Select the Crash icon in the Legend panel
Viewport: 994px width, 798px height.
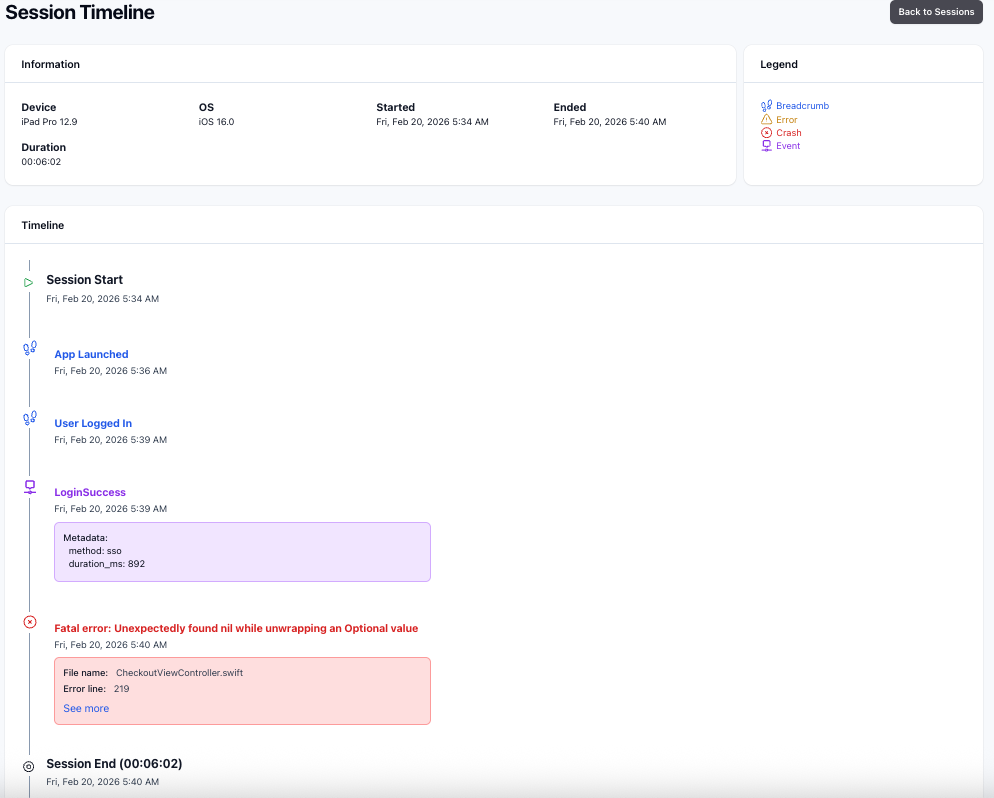766,132
